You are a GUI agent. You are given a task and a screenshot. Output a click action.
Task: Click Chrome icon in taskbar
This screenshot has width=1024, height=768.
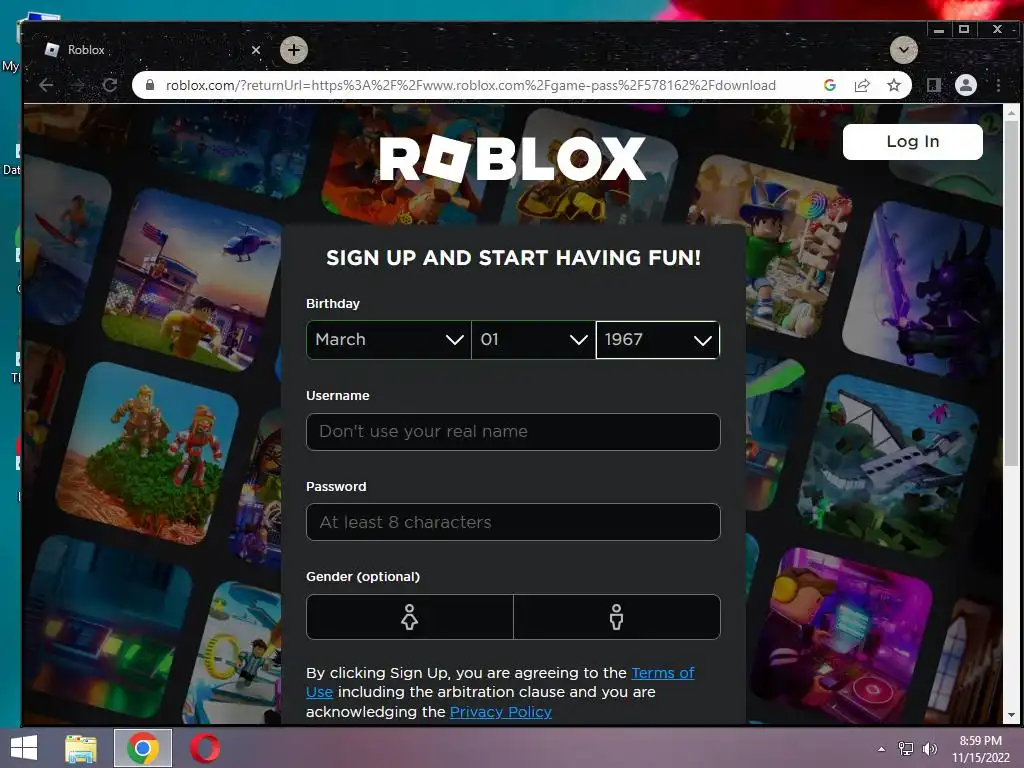tap(143, 748)
